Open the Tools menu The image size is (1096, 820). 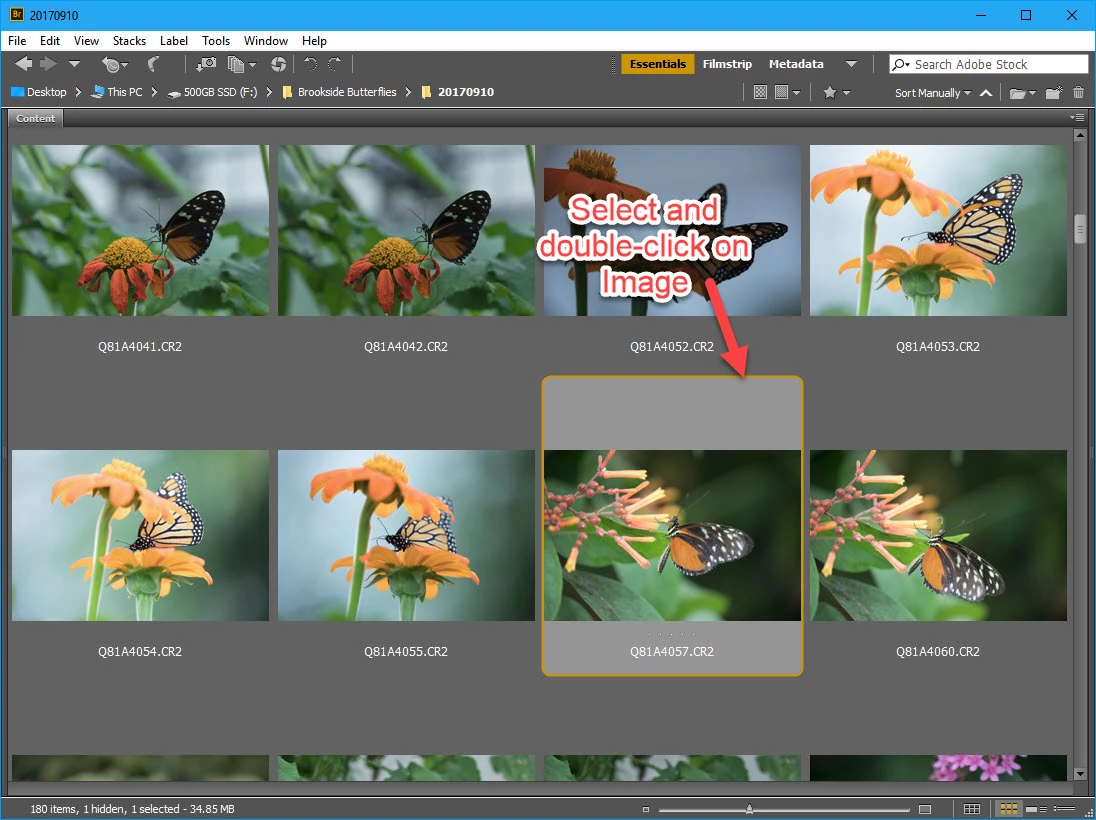pyautogui.click(x=216, y=41)
